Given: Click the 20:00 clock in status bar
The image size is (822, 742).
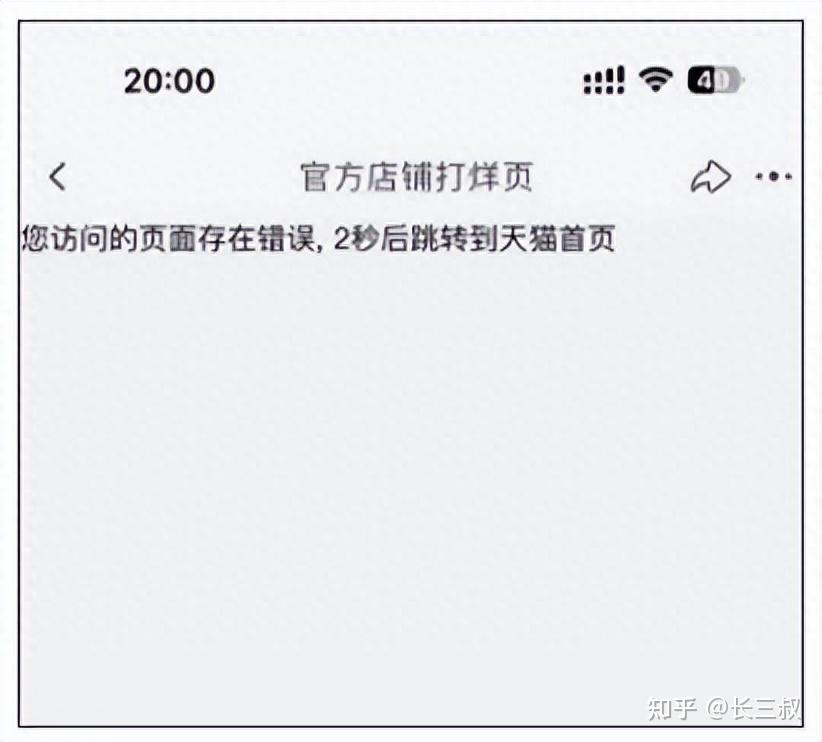Looking at the screenshot, I should point(169,81).
